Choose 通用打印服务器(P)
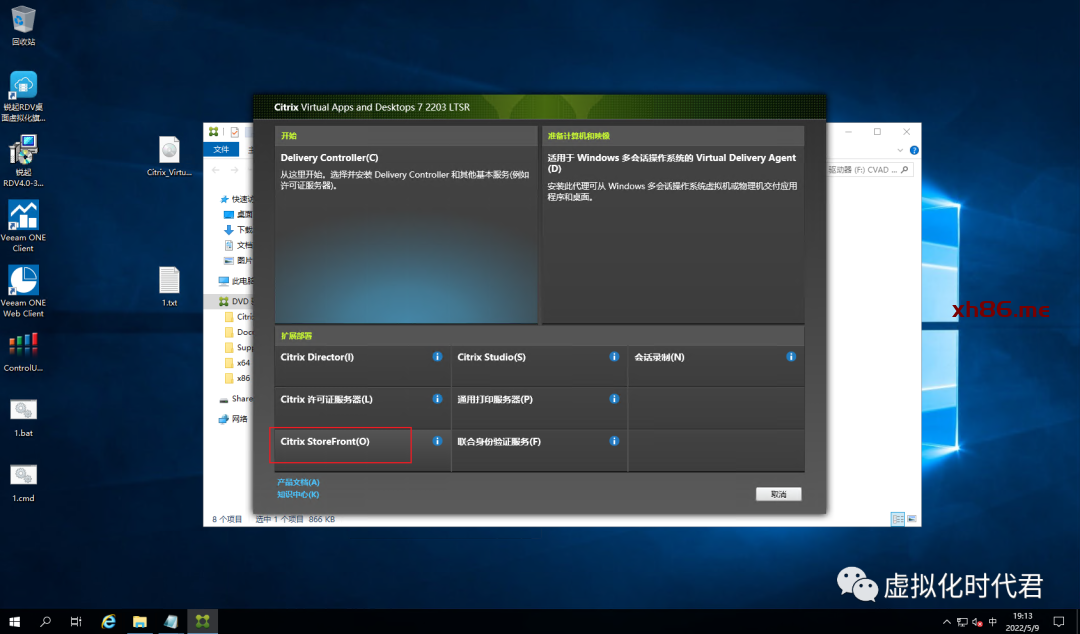 coord(539,407)
